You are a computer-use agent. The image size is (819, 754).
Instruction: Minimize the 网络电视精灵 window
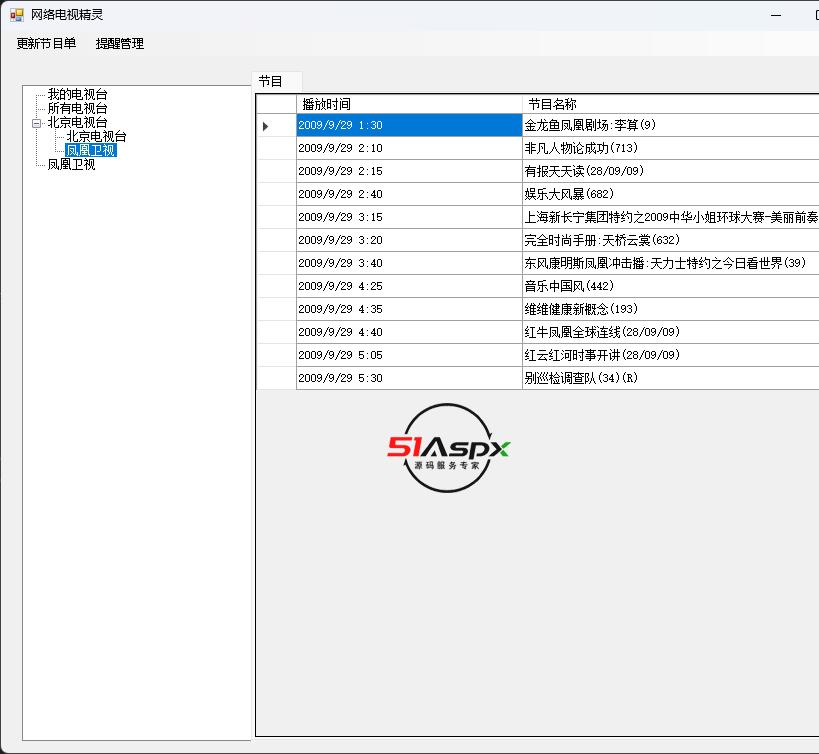776,15
